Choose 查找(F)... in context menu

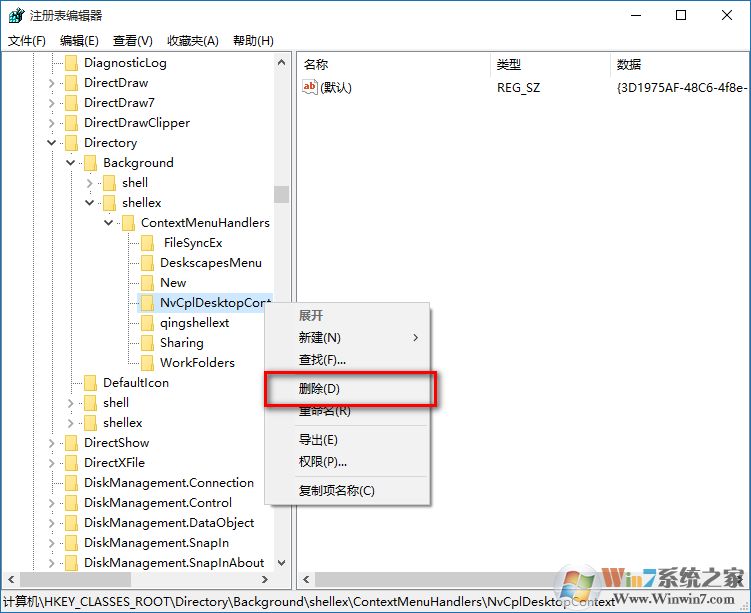click(x=348, y=360)
